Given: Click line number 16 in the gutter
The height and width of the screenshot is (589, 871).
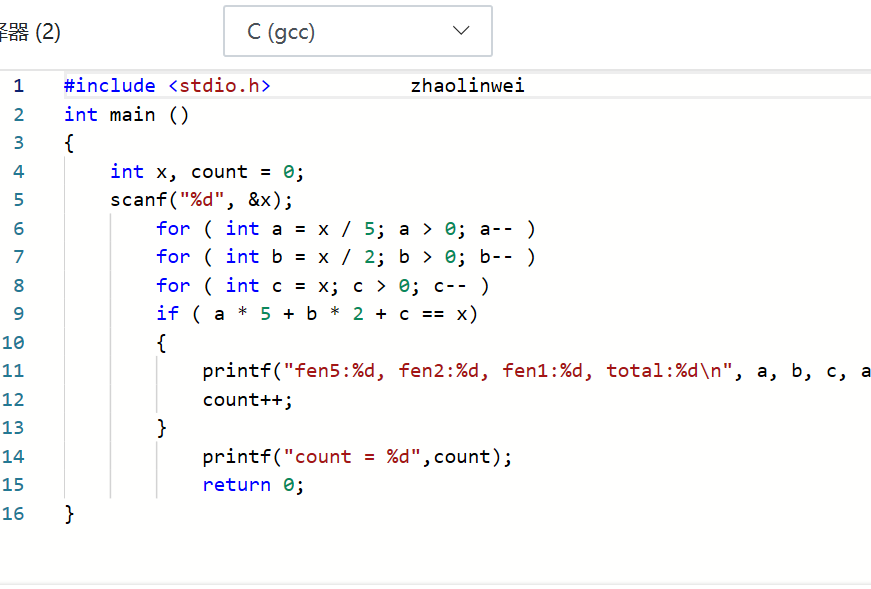Looking at the screenshot, I should click(x=13, y=514).
